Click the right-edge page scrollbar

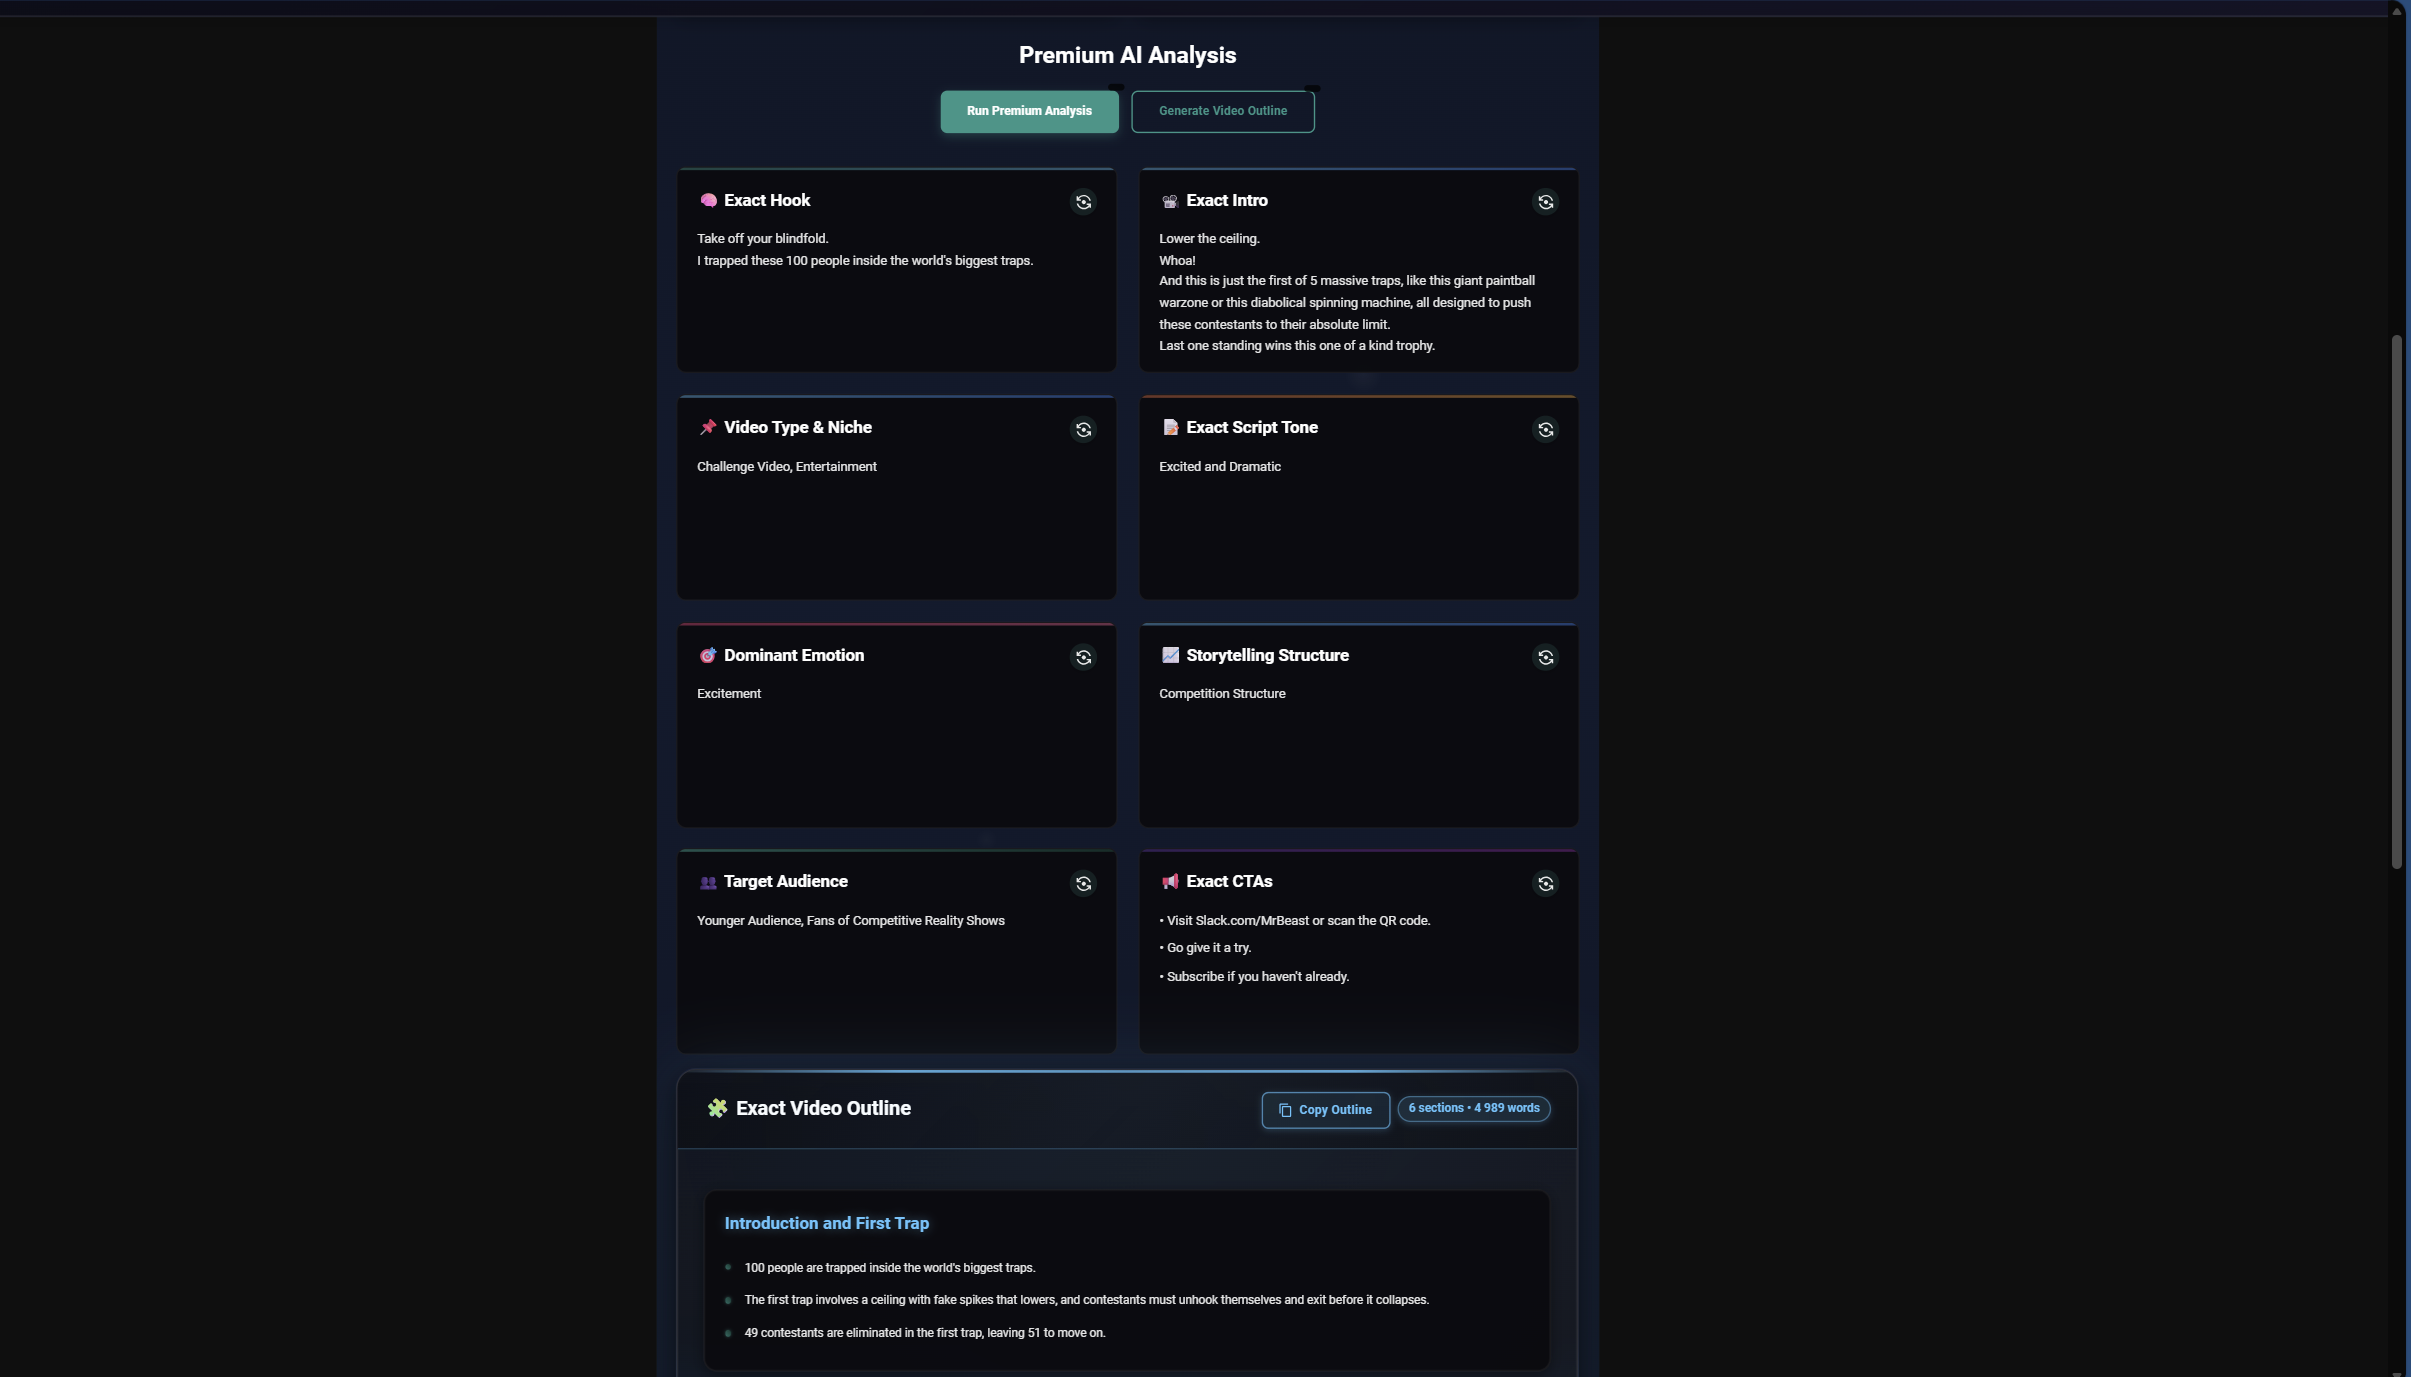coord(2398,600)
